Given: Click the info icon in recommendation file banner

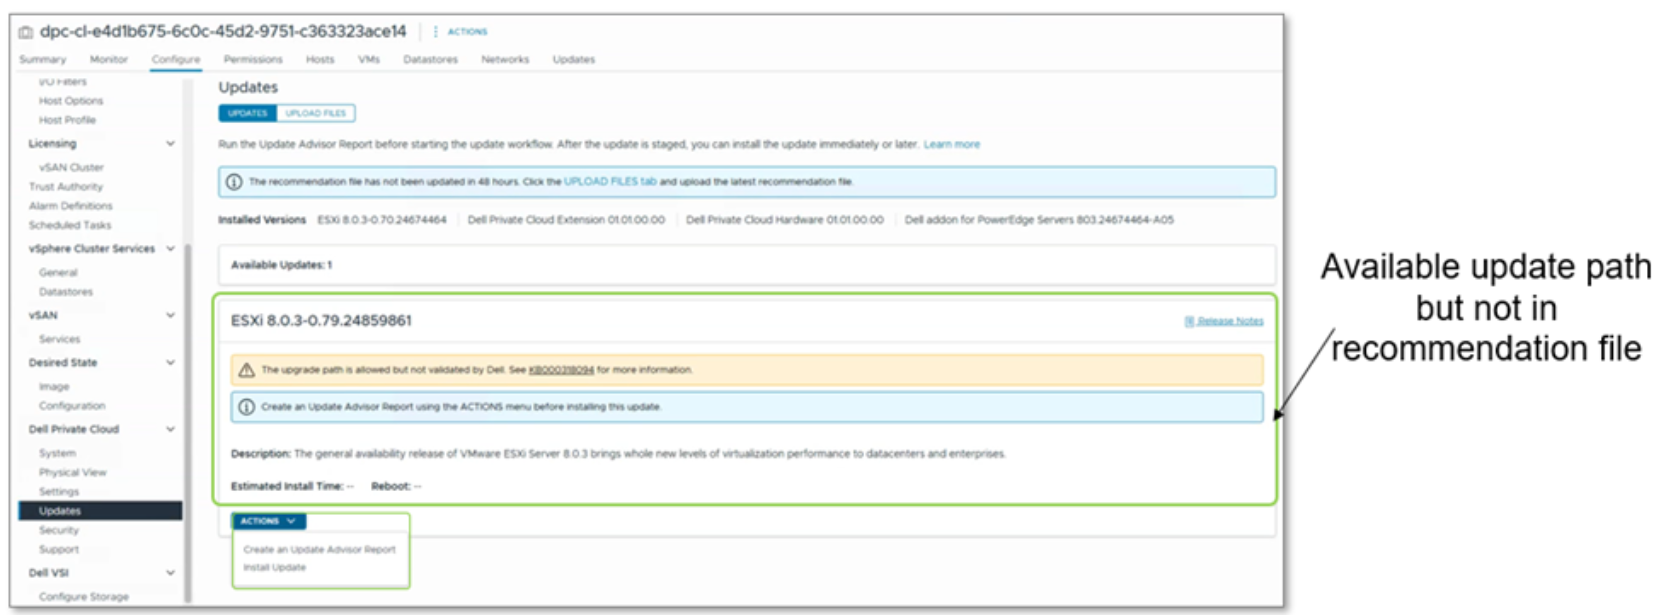Looking at the screenshot, I should pyautogui.click(x=234, y=182).
